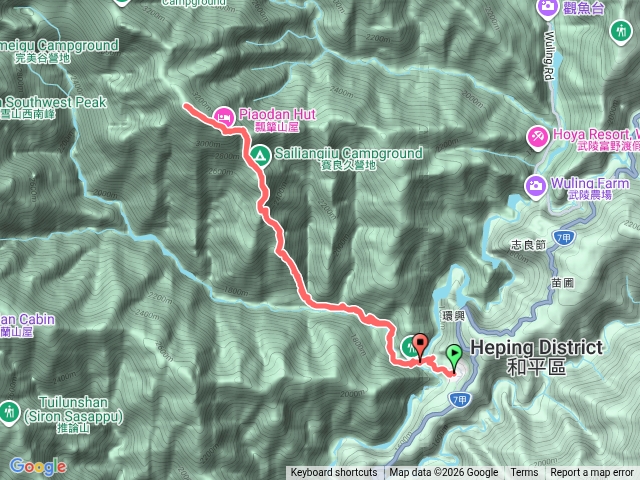Screen dimensions: 640x480
Task: Open the Wuling Farm camera pin
Action: pos(535,187)
